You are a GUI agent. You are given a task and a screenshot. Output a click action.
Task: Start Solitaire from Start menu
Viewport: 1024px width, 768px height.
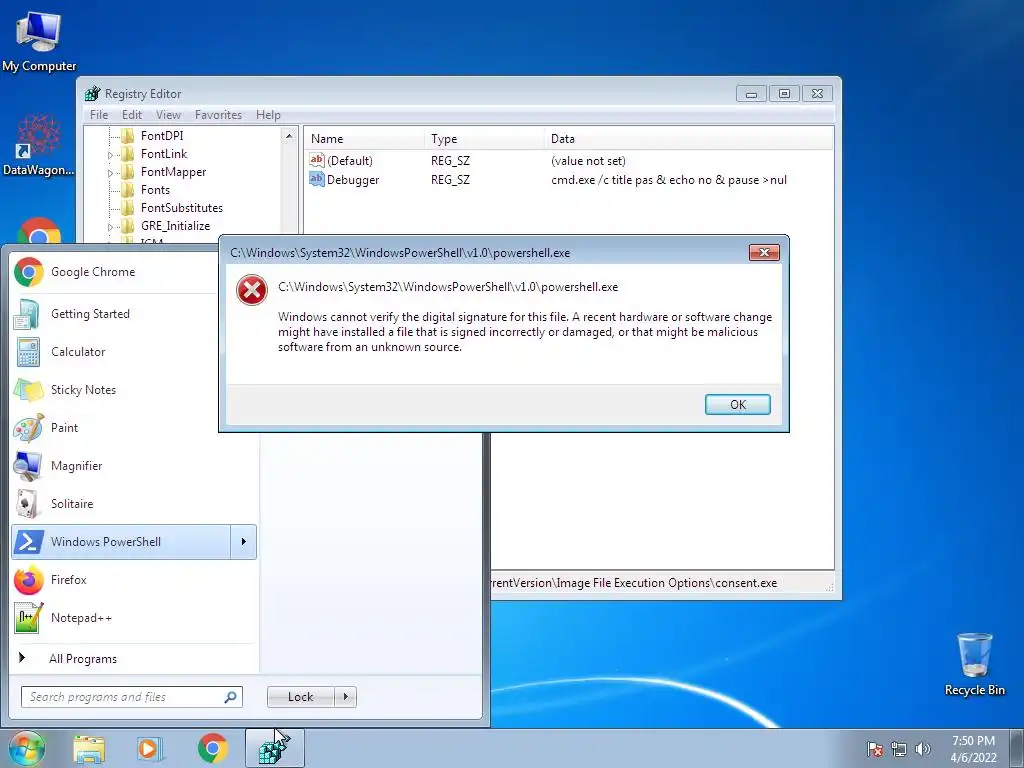134,504
